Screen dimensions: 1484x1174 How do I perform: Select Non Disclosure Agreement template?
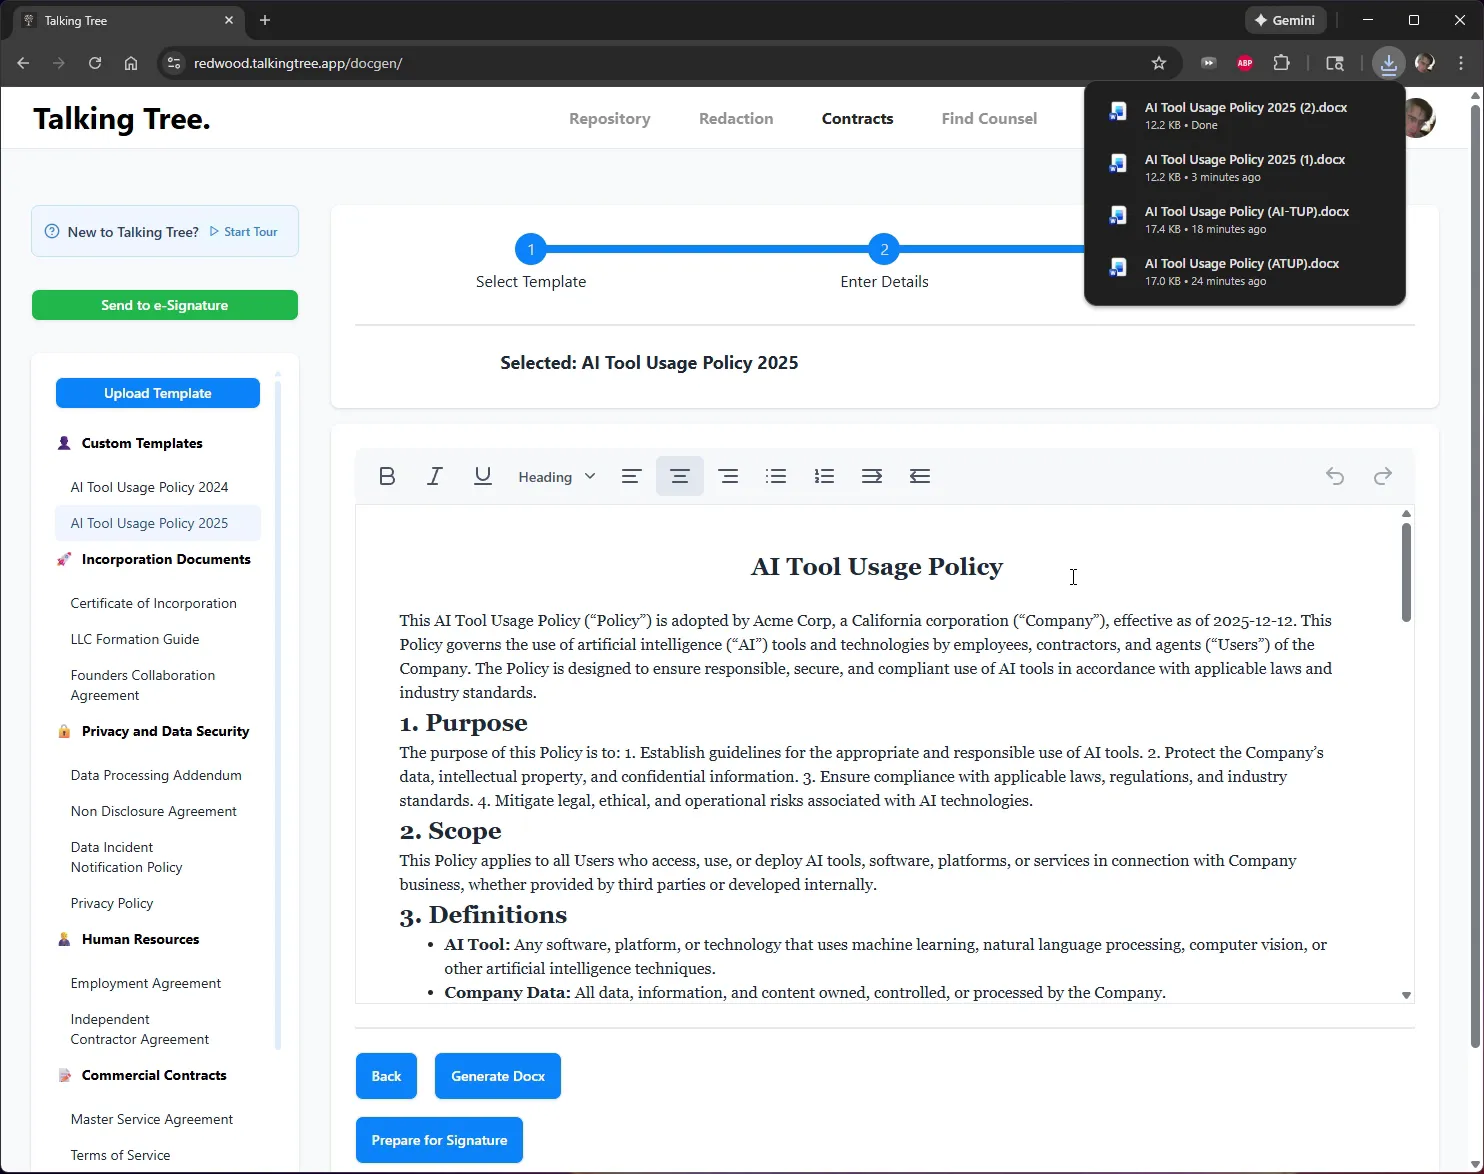(x=154, y=811)
